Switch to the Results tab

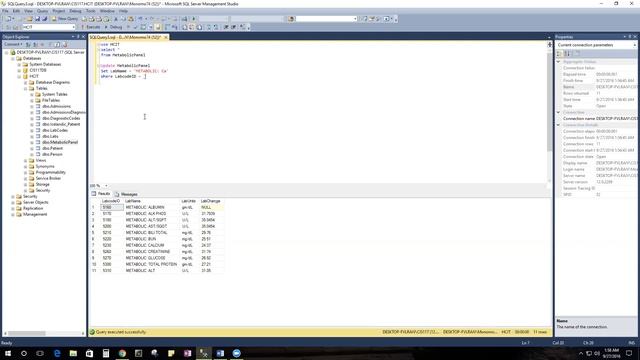click(101, 194)
